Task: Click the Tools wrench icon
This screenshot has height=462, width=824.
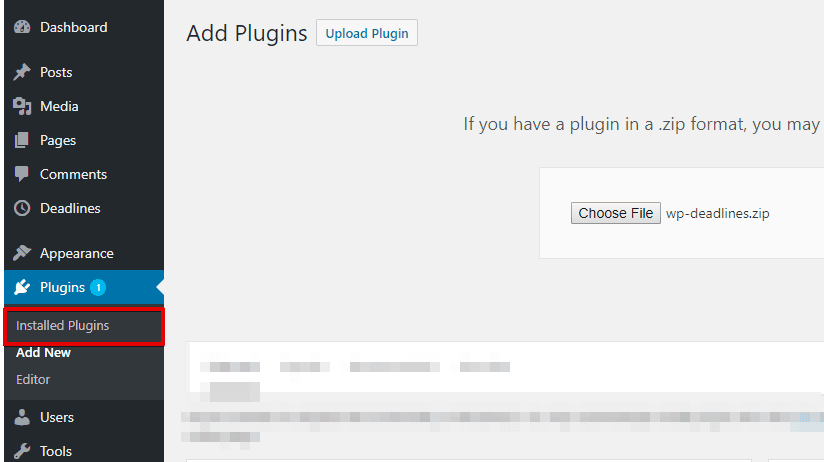Action: [x=22, y=452]
